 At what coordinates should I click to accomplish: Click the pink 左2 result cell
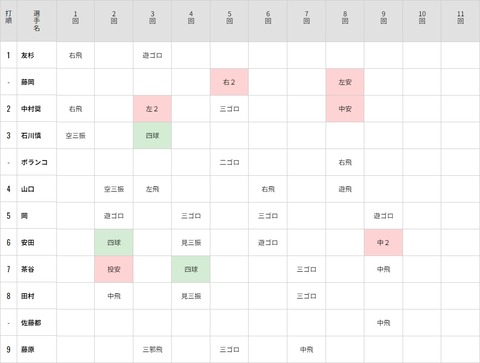point(152,109)
